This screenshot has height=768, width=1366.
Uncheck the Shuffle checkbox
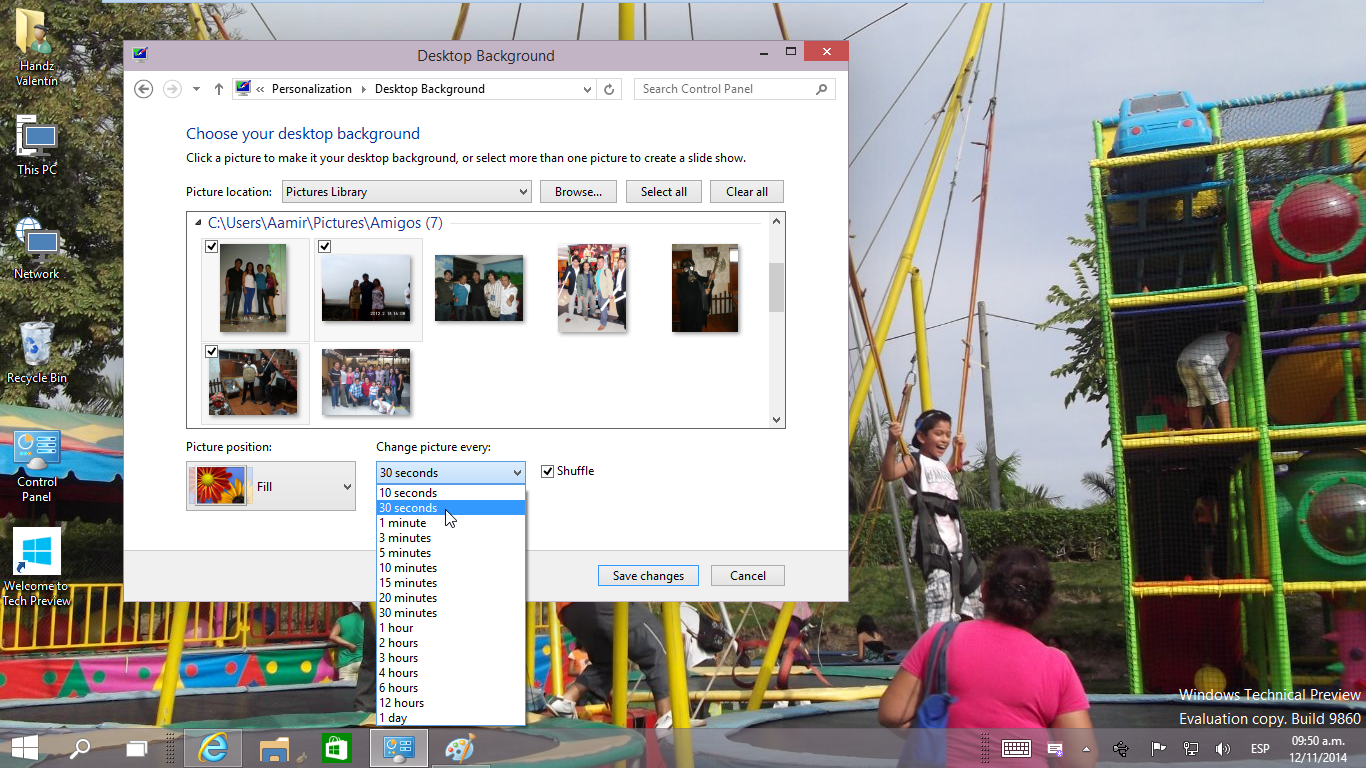pos(548,471)
